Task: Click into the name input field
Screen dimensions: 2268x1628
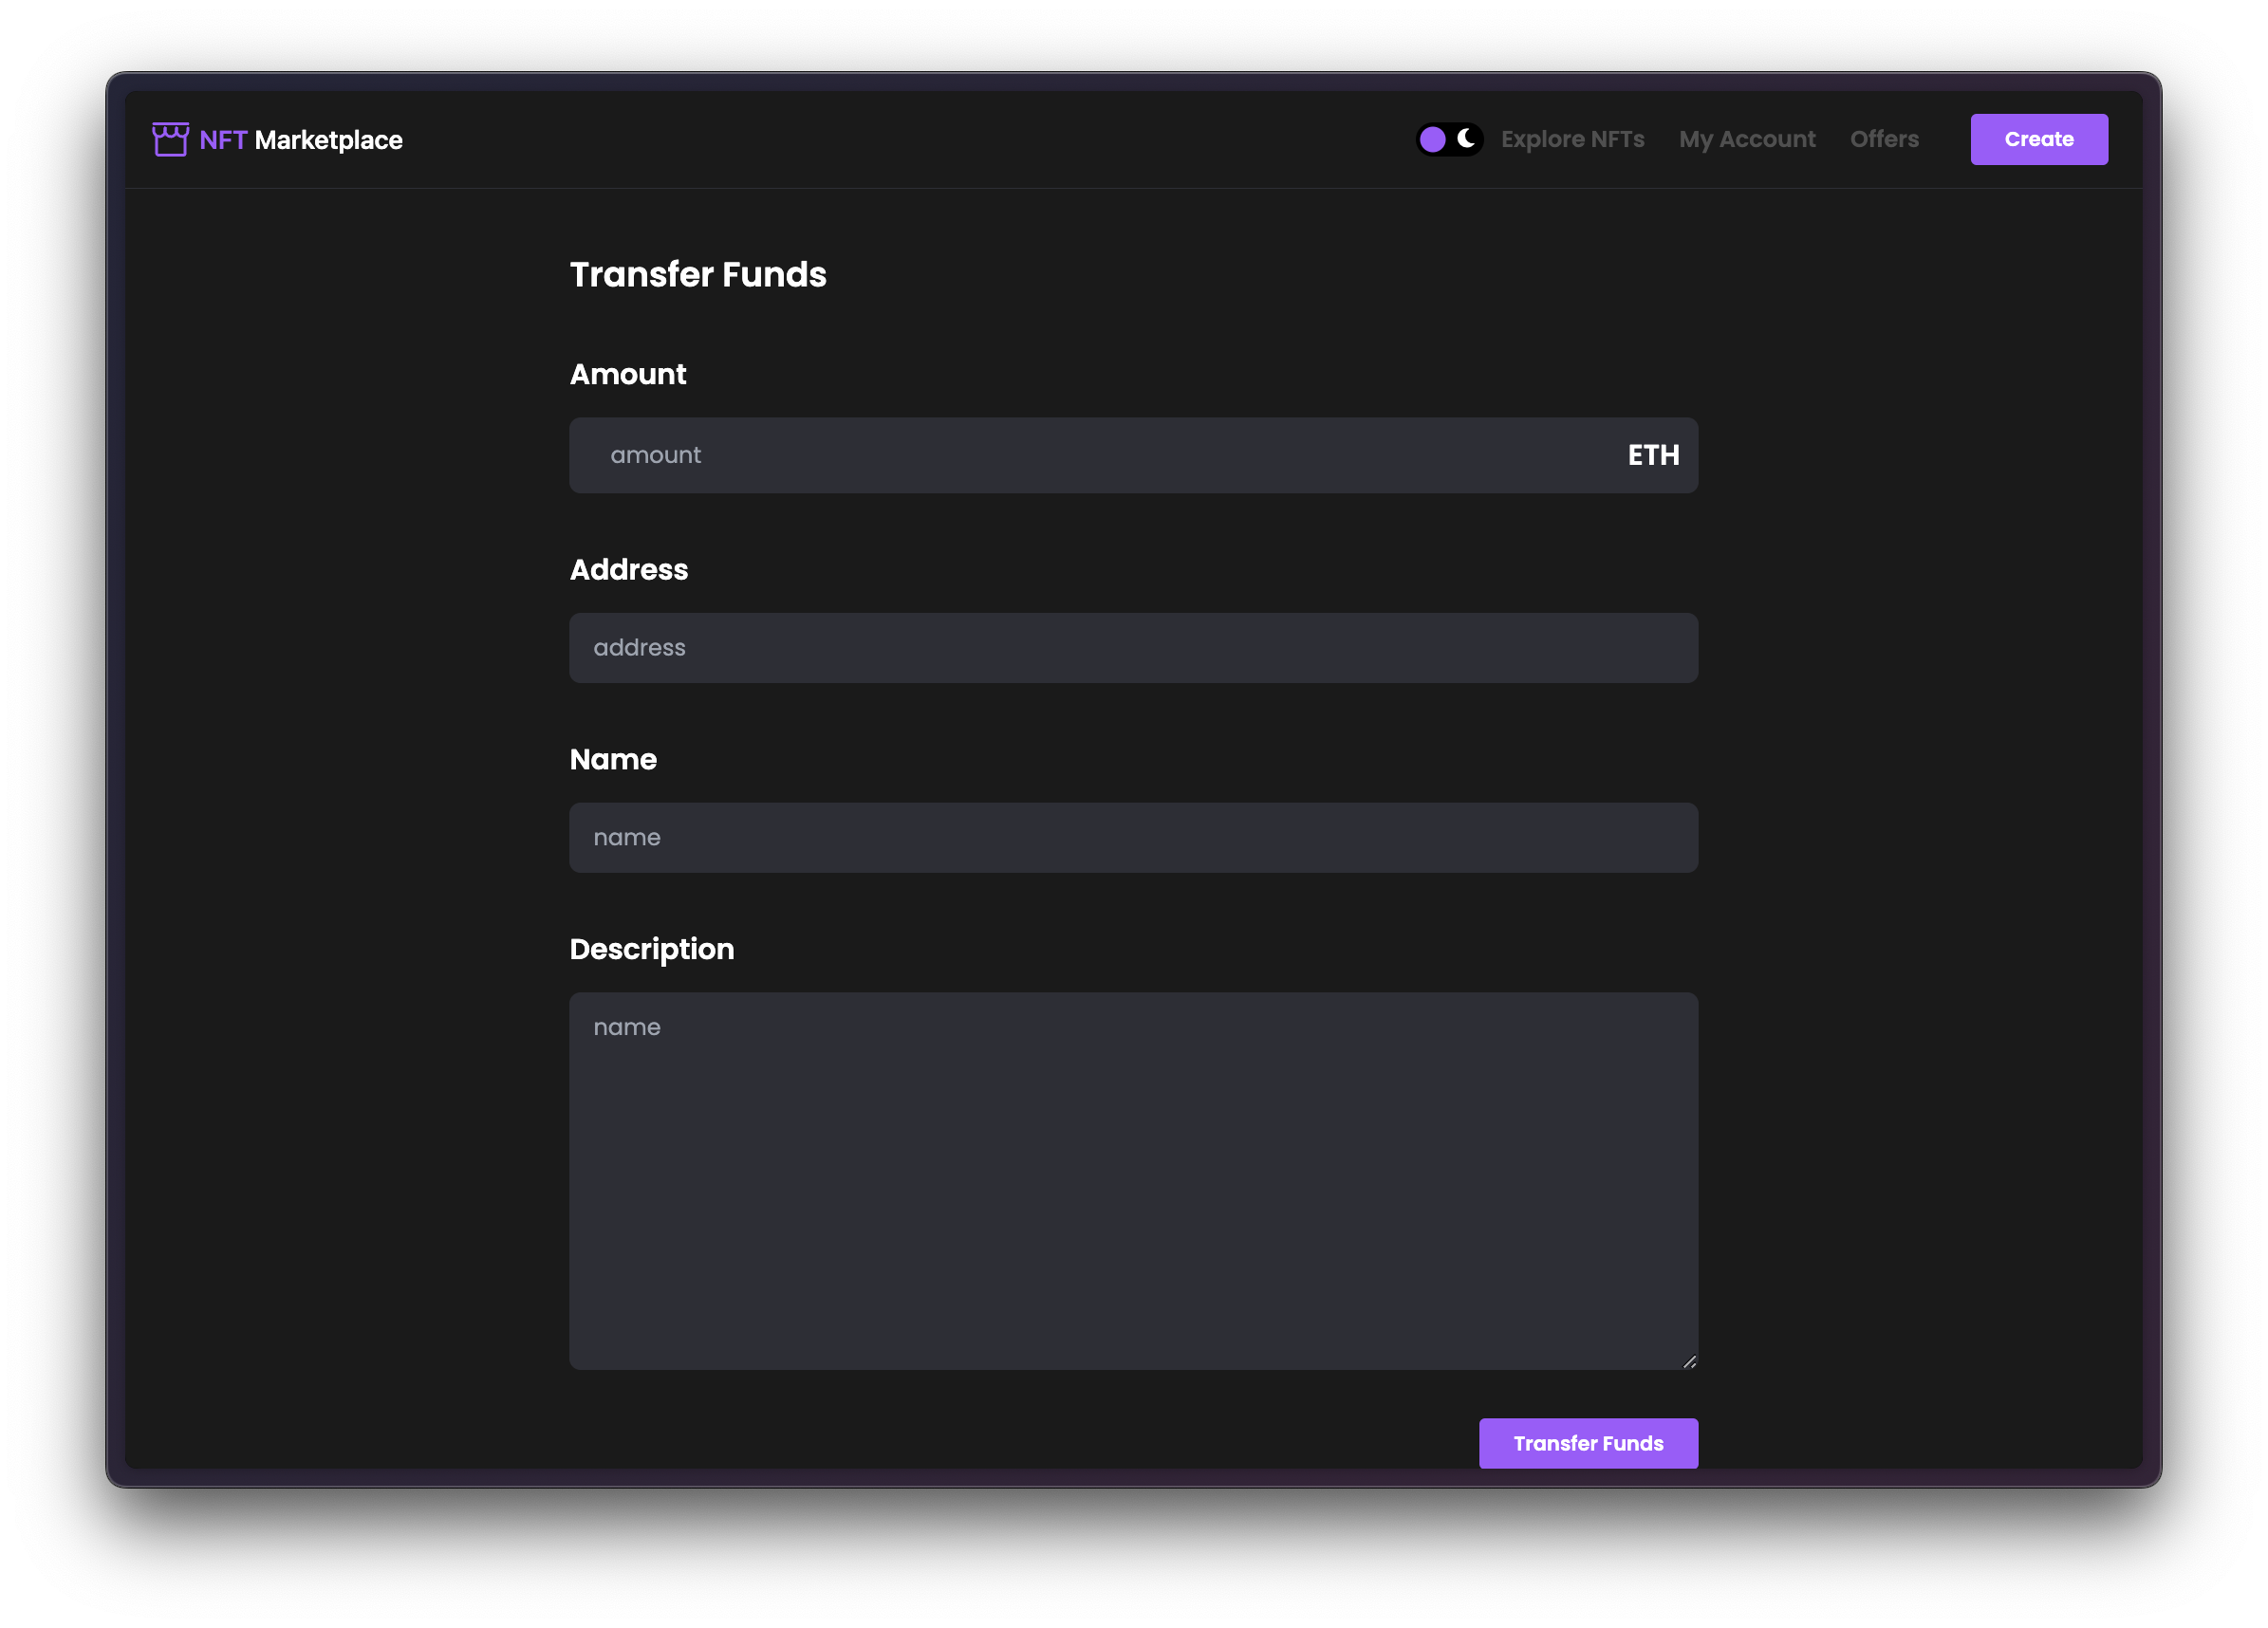Action: click(x=1133, y=838)
